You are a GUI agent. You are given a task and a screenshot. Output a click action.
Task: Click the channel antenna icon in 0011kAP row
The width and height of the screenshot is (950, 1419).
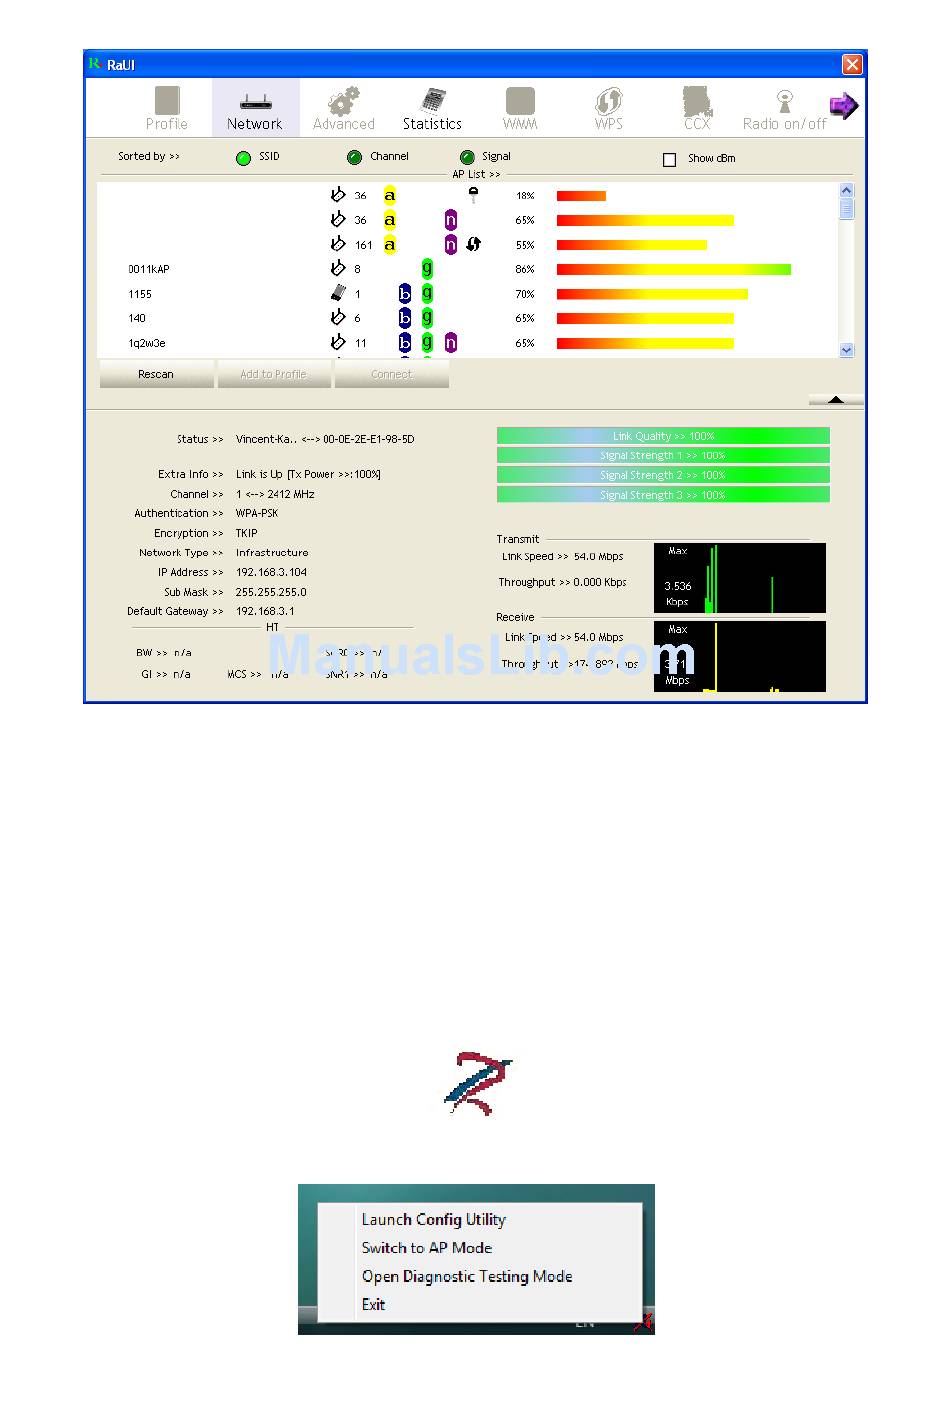click(x=338, y=268)
